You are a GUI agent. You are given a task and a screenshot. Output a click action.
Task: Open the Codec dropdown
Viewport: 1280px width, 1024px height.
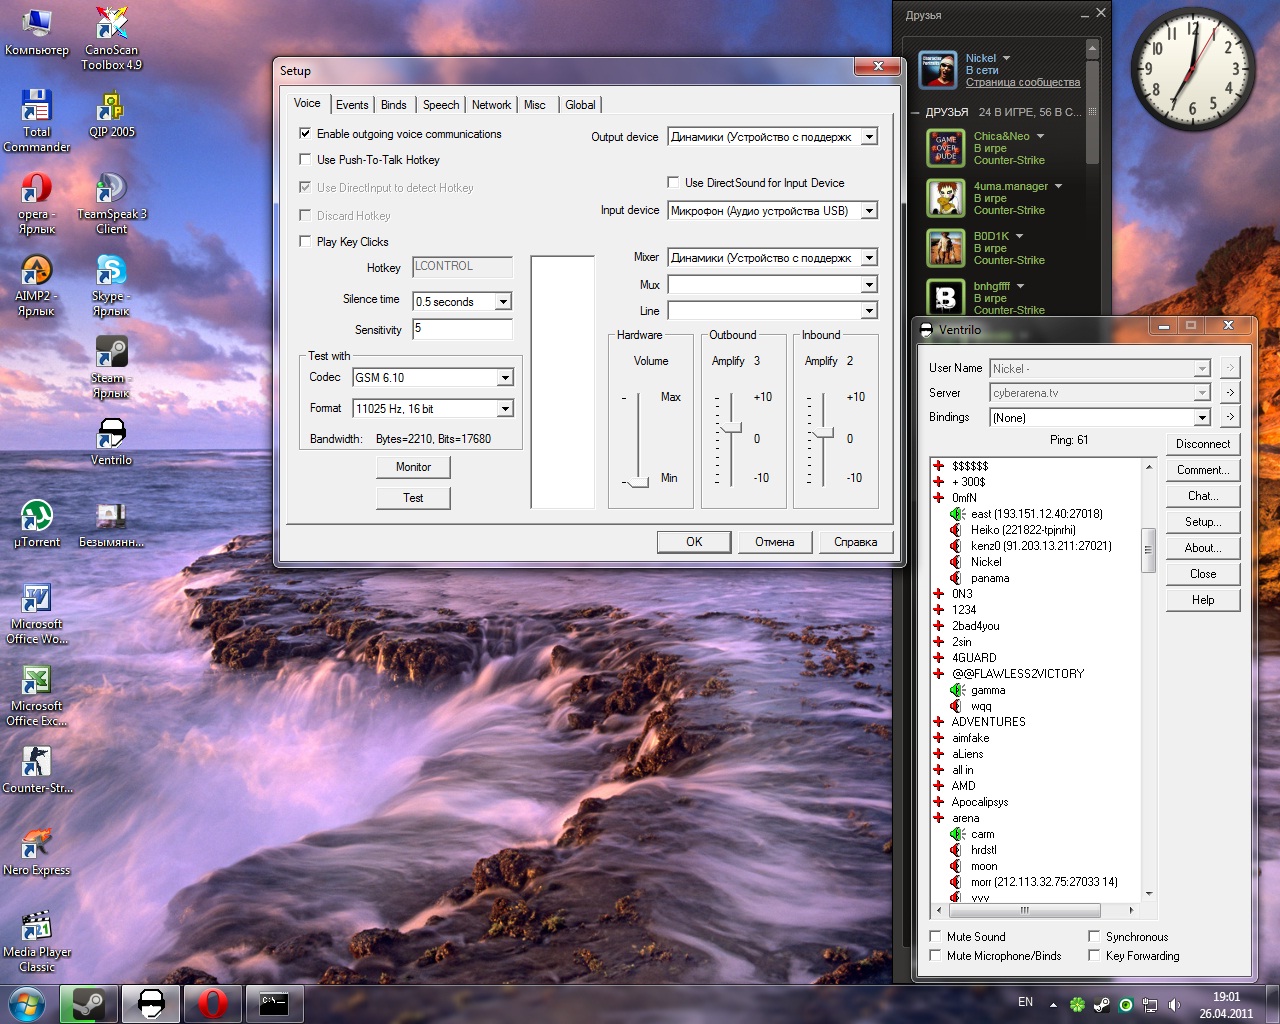[x=505, y=378]
